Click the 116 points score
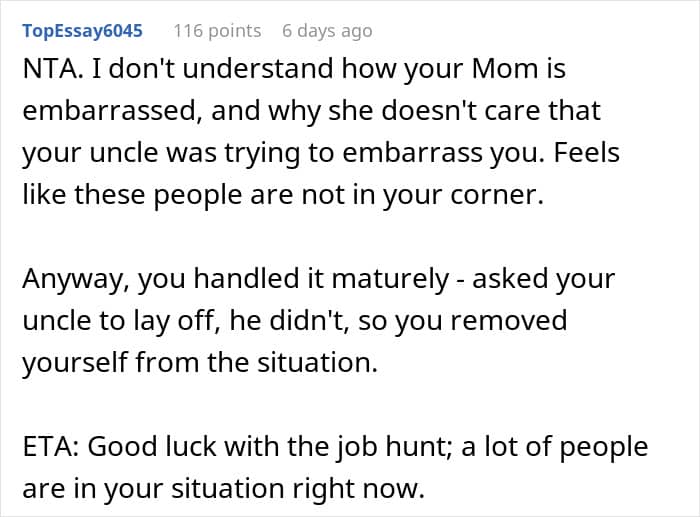The width and height of the screenshot is (700, 517). pos(217,30)
